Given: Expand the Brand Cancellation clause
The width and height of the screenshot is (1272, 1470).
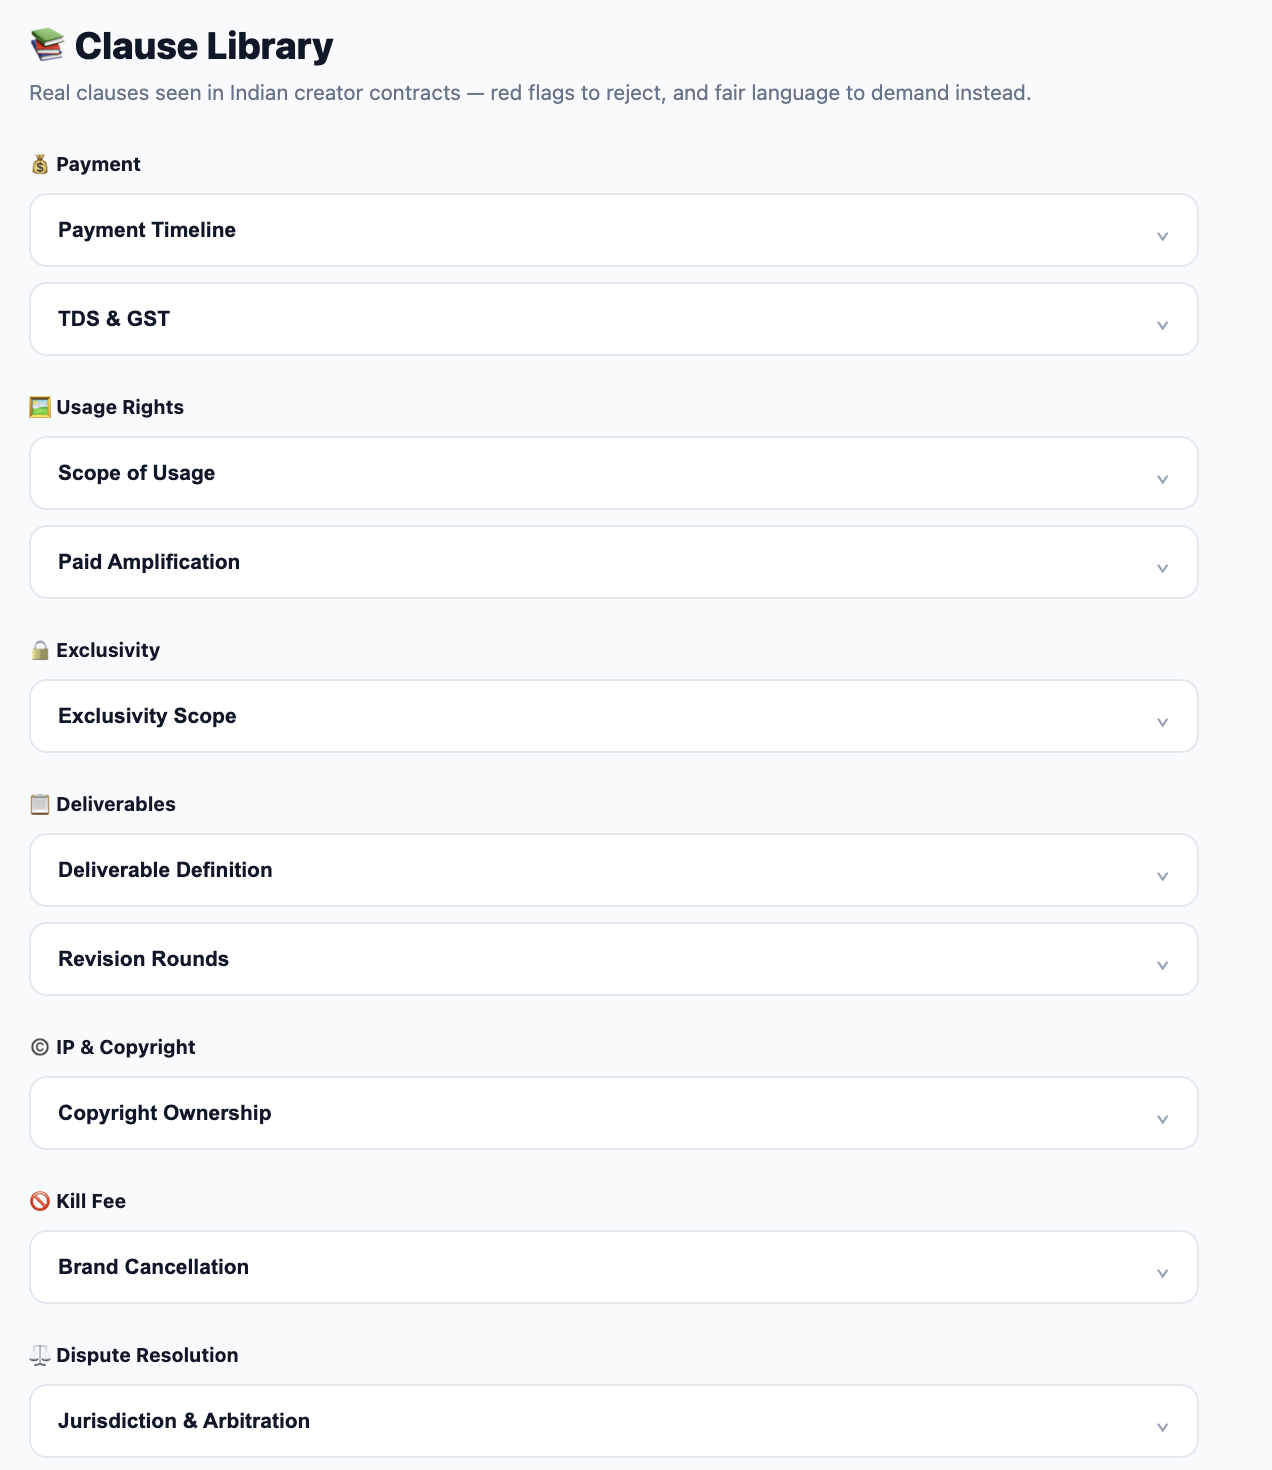Looking at the screenshot, I should (x=1161, y=1274).
